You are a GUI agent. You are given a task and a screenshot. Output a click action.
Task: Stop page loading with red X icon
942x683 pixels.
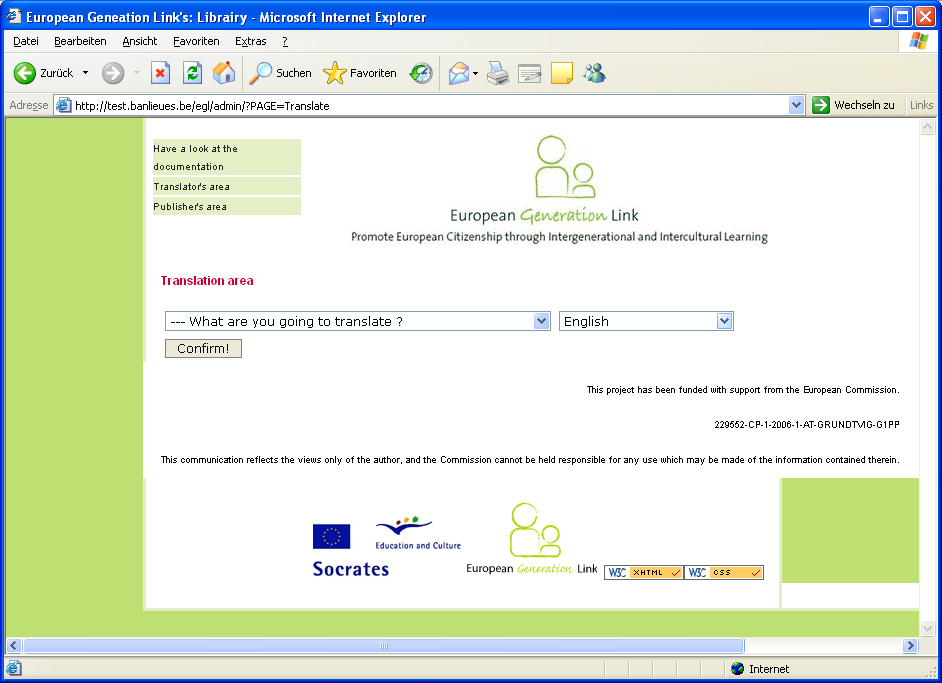point(160,73)
